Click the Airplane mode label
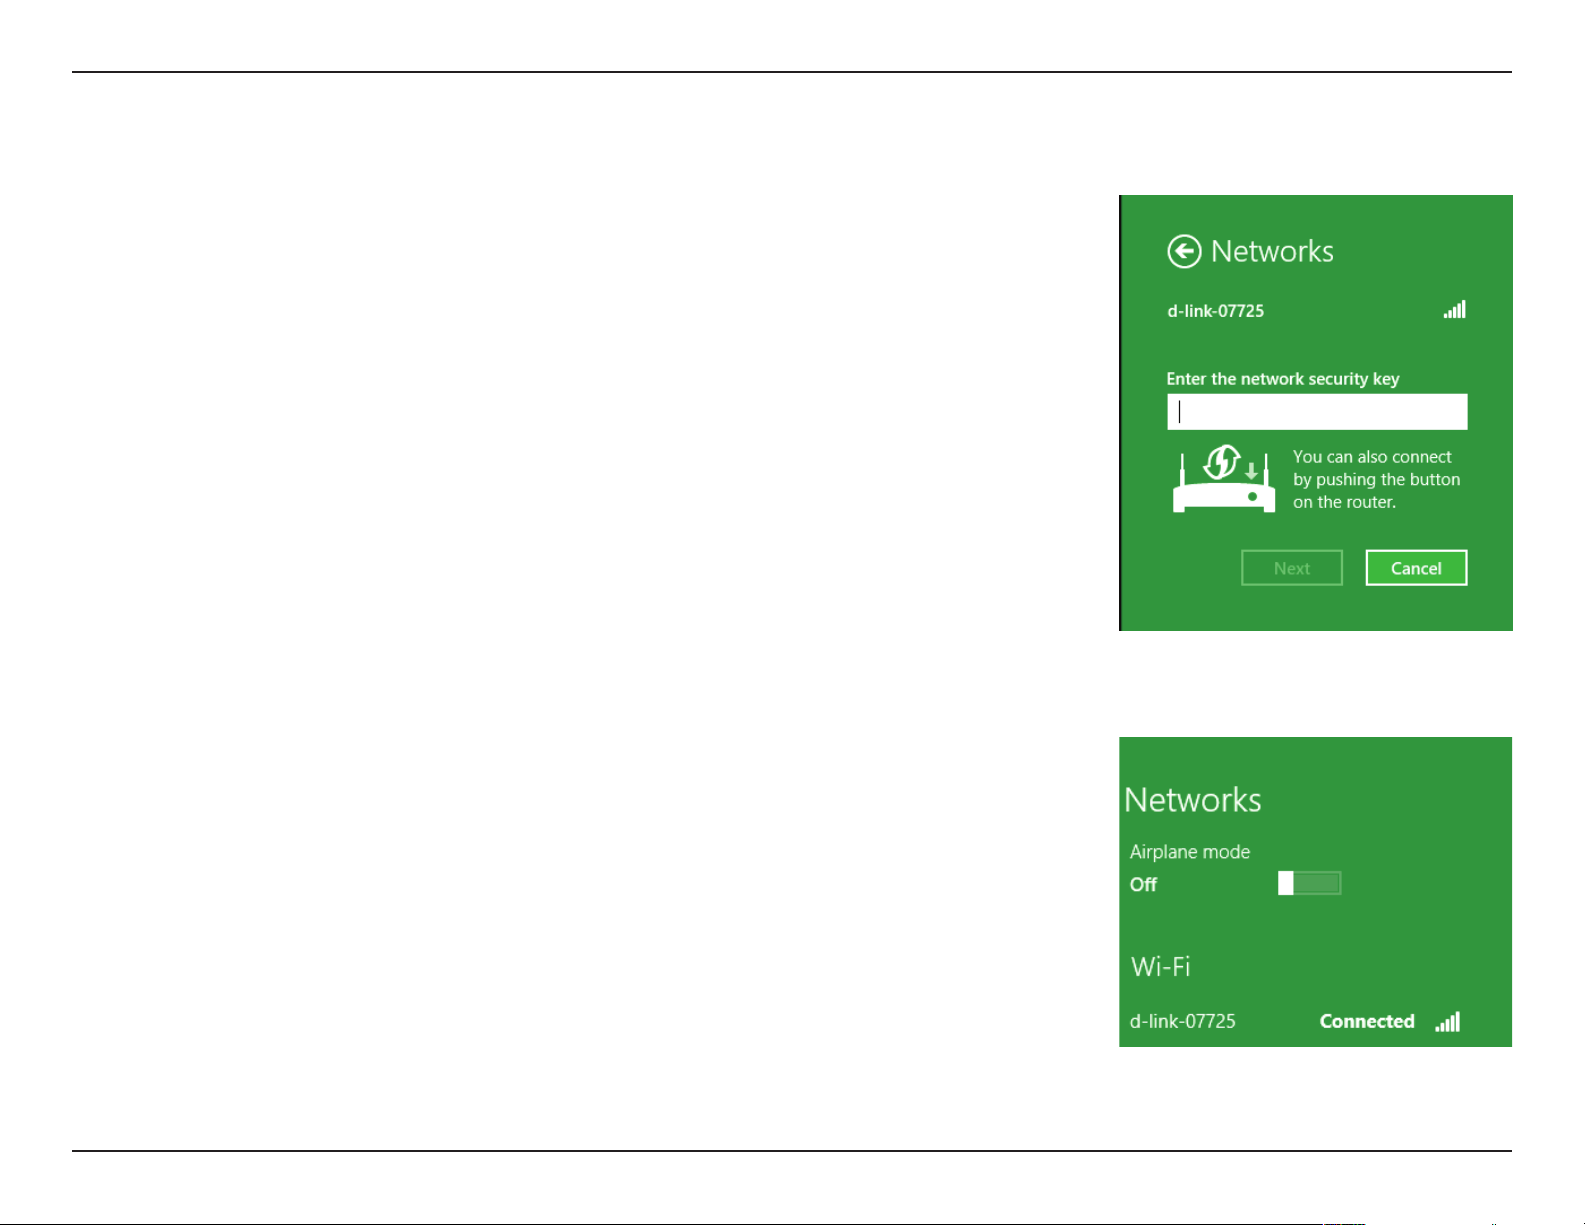 pyautogui.click(x=1190, y=852)
